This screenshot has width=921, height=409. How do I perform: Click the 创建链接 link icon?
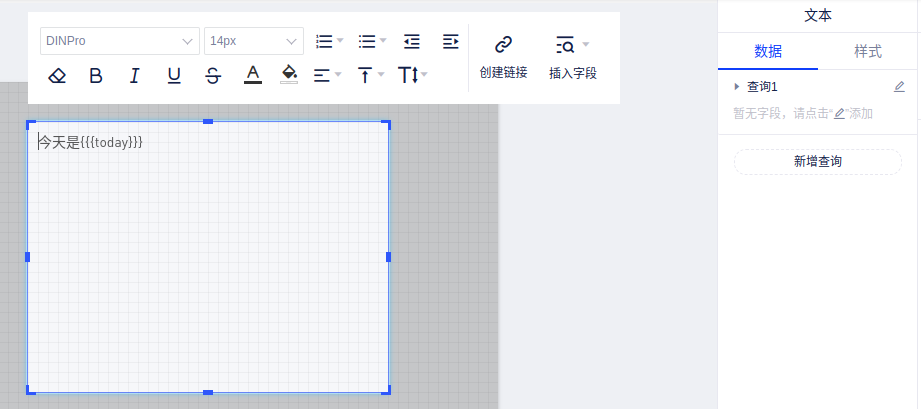[503, 44]
